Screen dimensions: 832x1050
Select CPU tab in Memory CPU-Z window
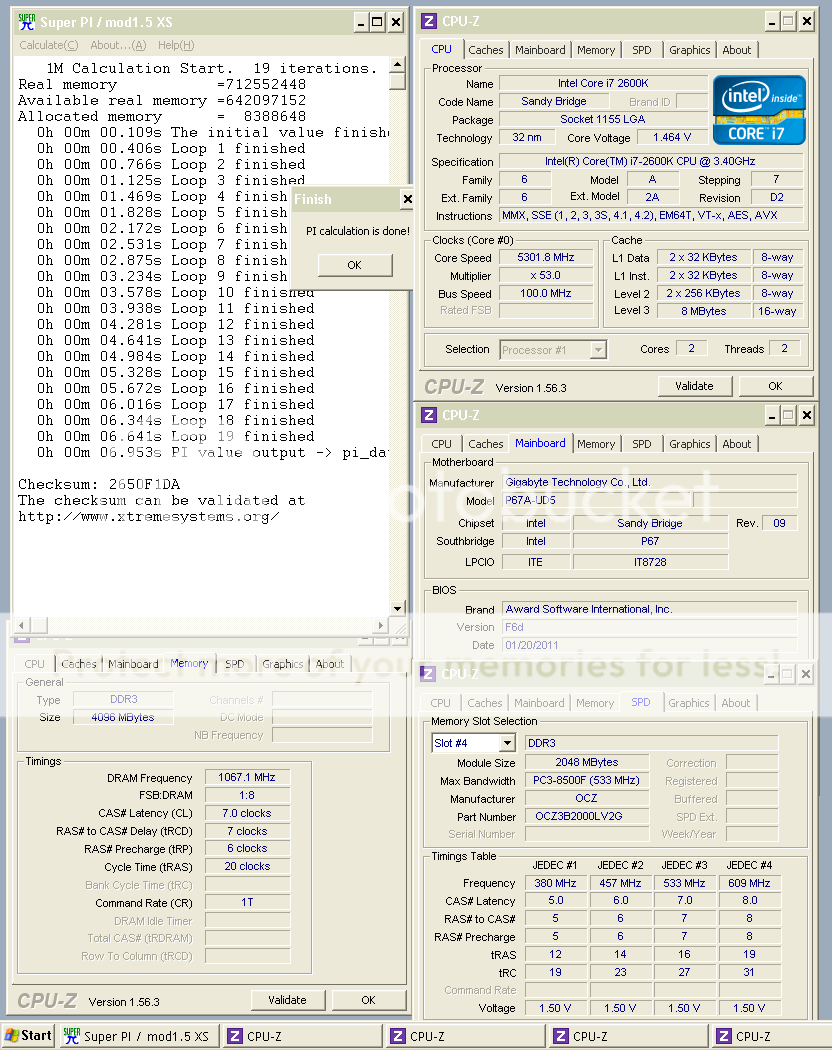point(34,664)
